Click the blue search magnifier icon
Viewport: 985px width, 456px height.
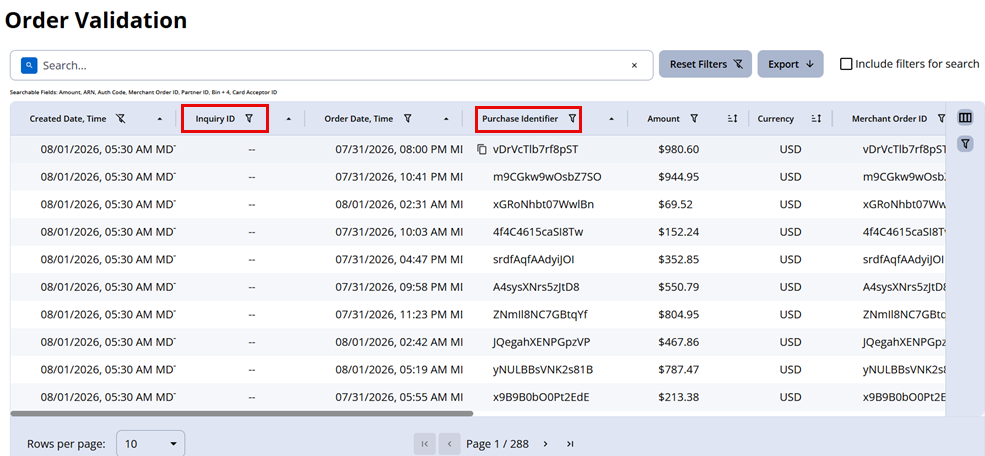coord(29,65)
